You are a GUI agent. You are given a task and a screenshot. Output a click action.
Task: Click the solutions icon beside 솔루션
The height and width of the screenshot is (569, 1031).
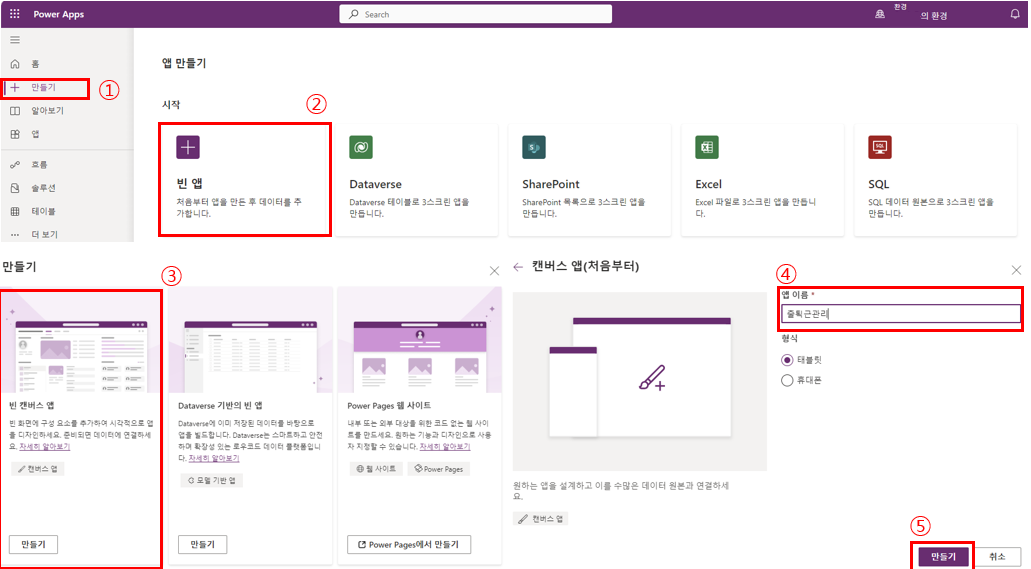pyautogui.click(x=15, y=188)
